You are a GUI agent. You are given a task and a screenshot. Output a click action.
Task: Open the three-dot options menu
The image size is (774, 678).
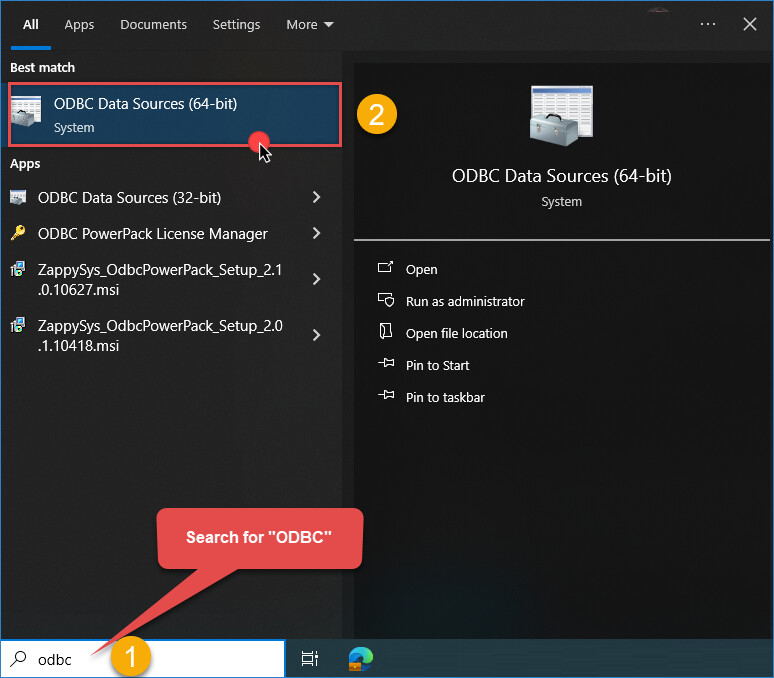708,24
